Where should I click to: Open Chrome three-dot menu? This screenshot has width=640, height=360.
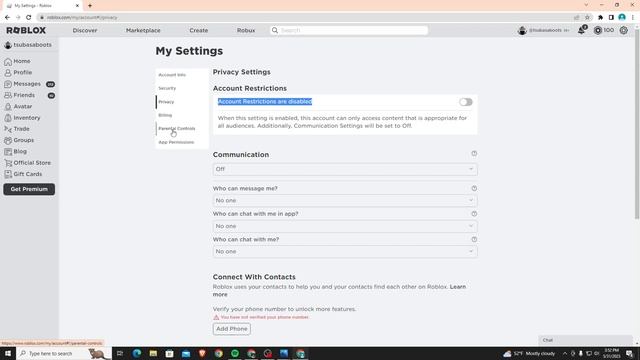633,18
